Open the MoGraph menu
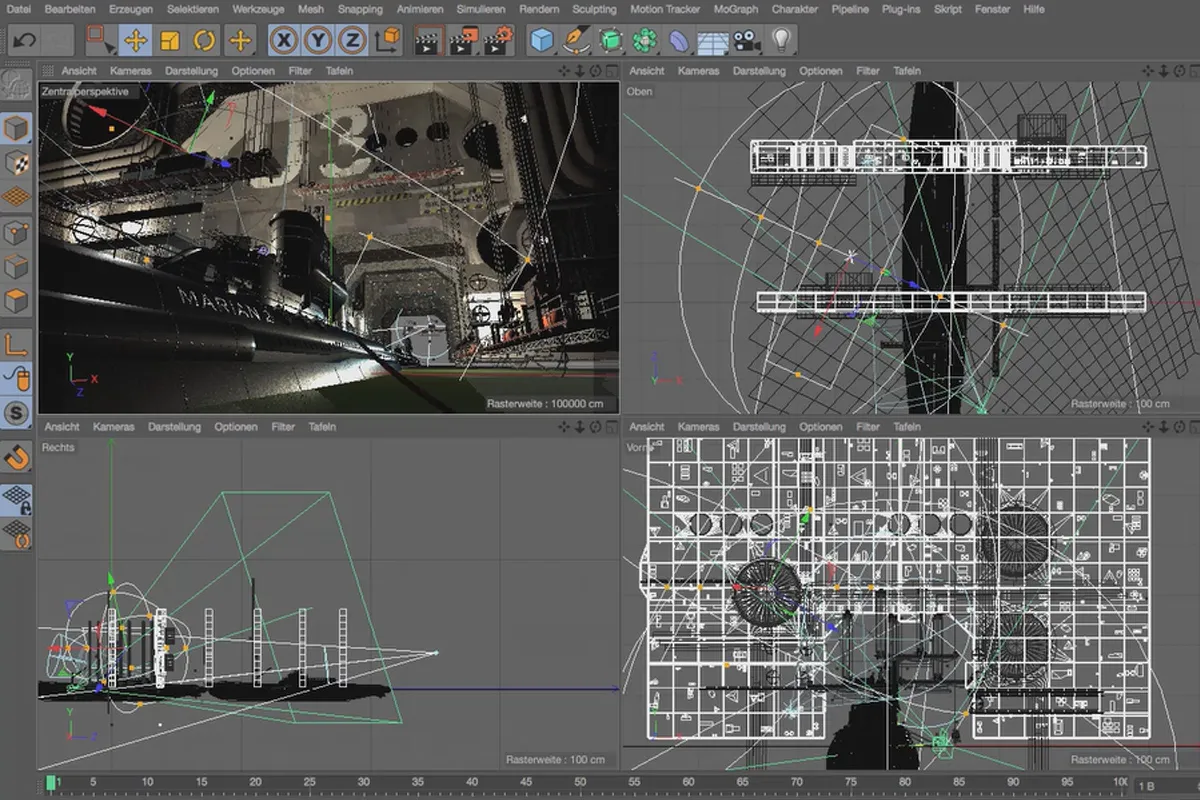 pyautogui.click(x=736, y=9)
